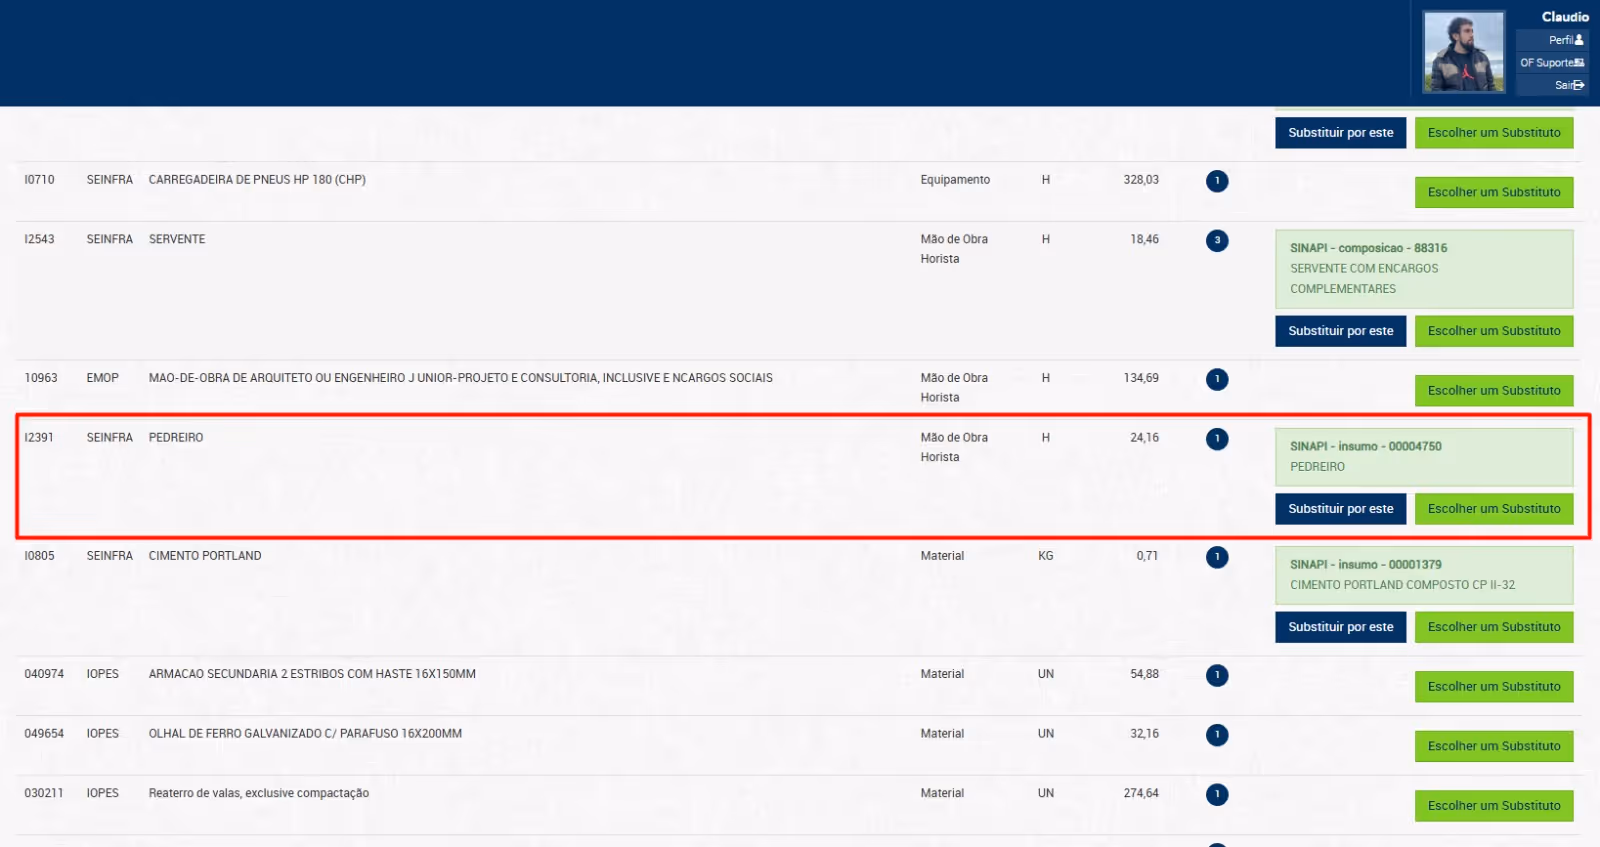Click Claudio username text
1600x847 pixels.
point(1565,17)
